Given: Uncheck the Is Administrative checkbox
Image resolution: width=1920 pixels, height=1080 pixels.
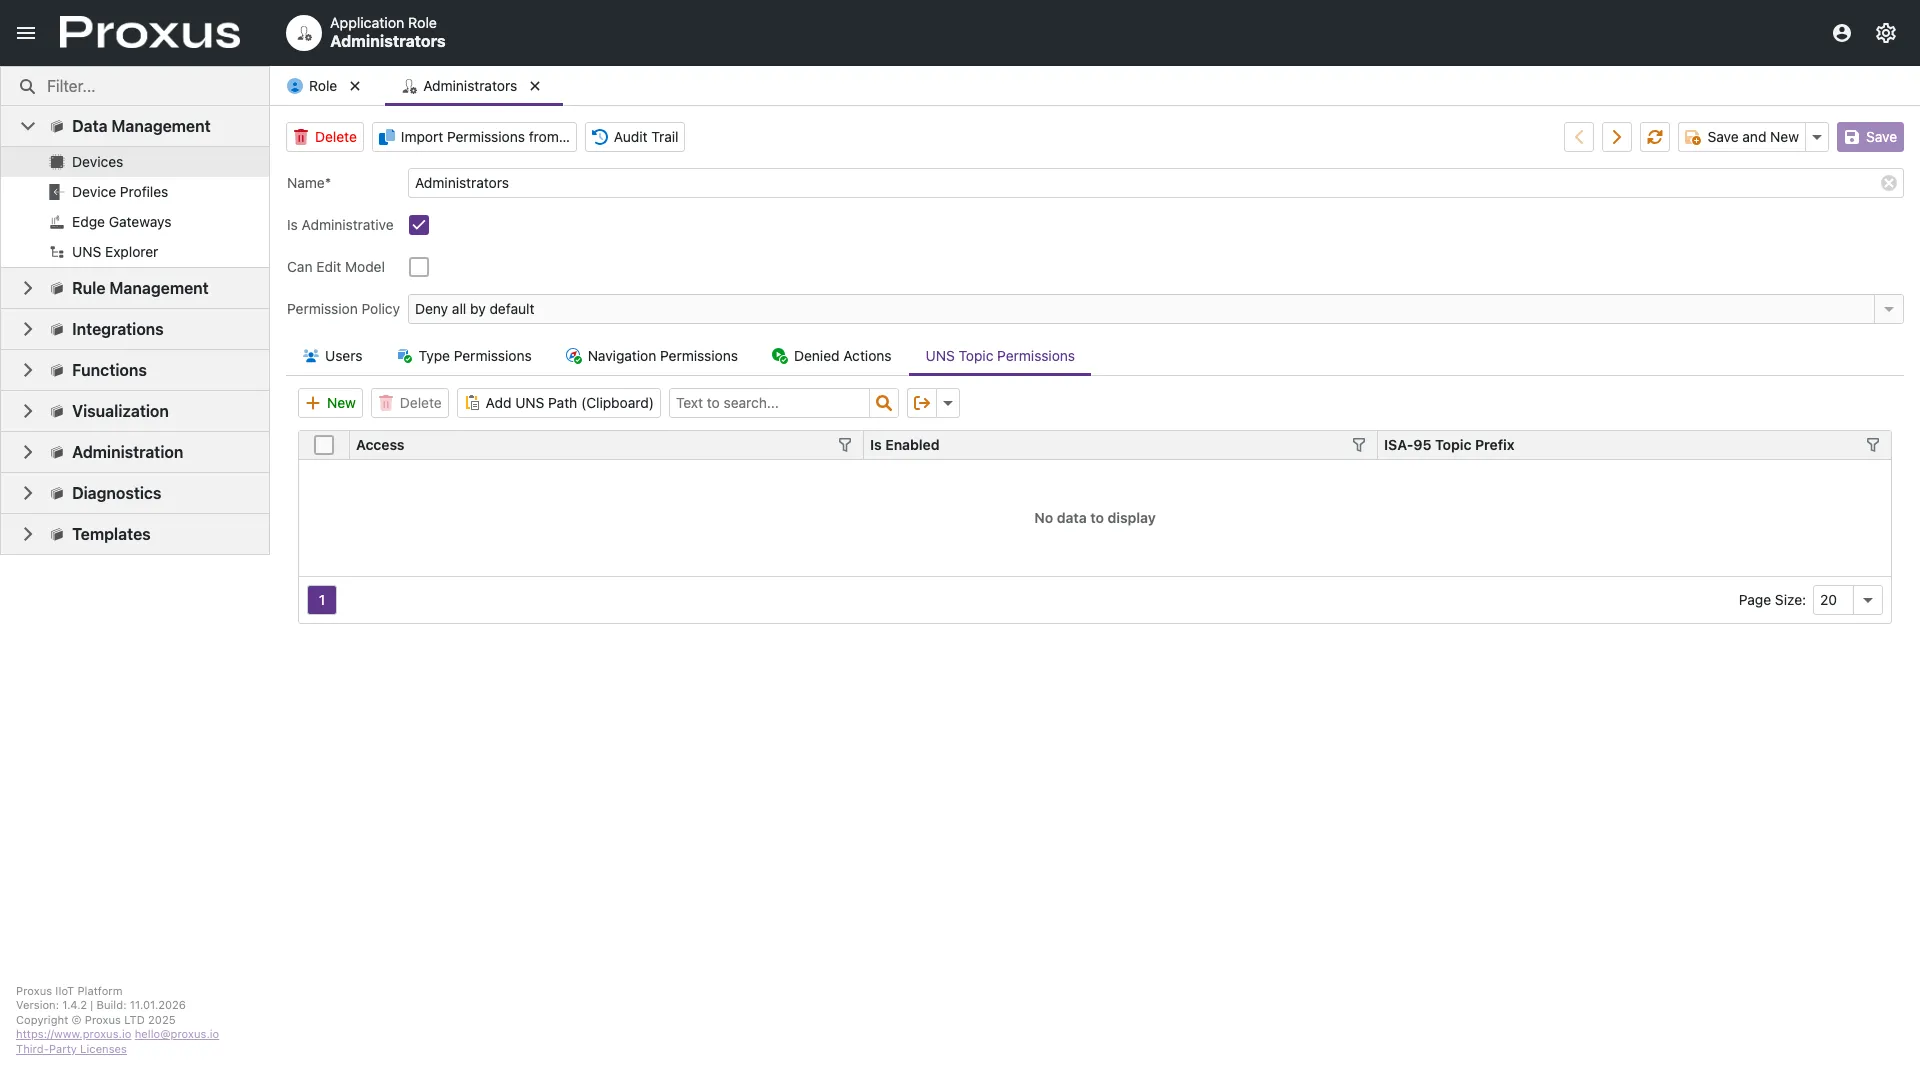Looking at the screenshot, I should [419, 225].
